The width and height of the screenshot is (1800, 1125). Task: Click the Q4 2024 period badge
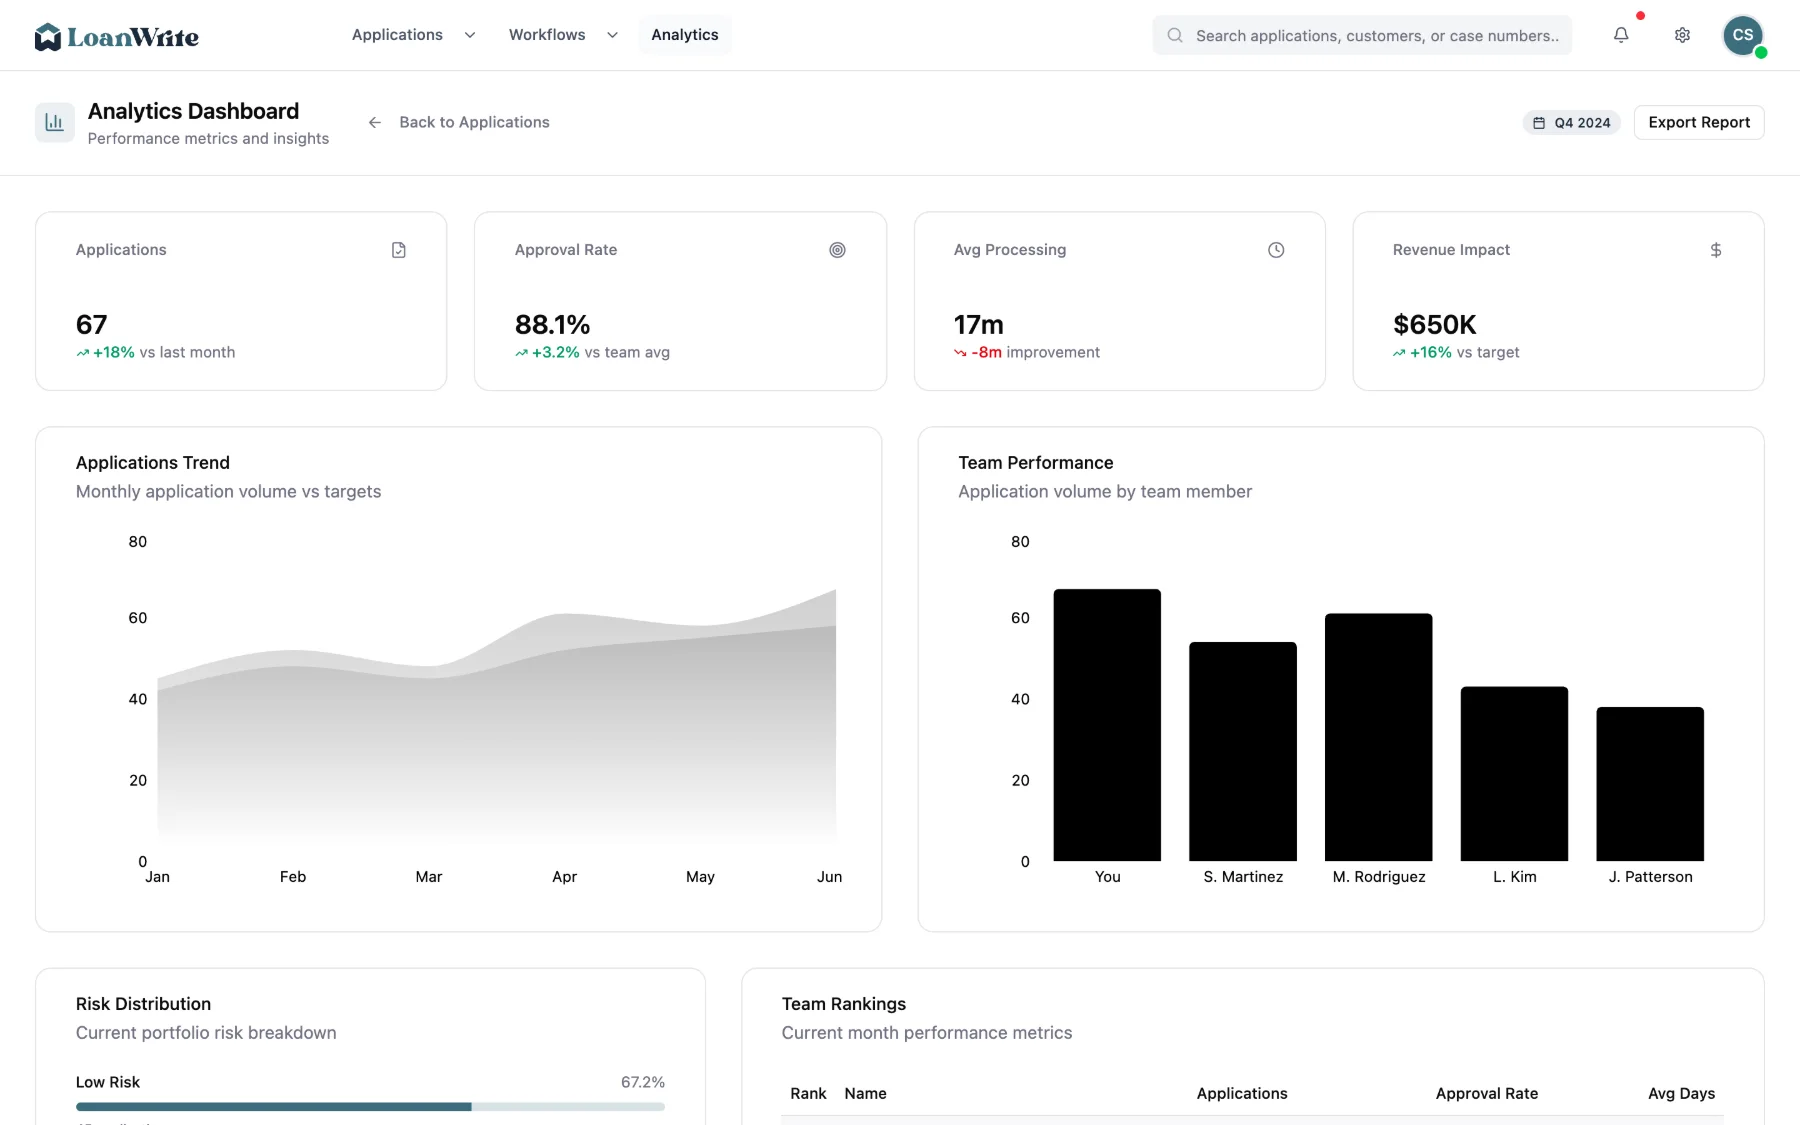tap(1572, 123)
